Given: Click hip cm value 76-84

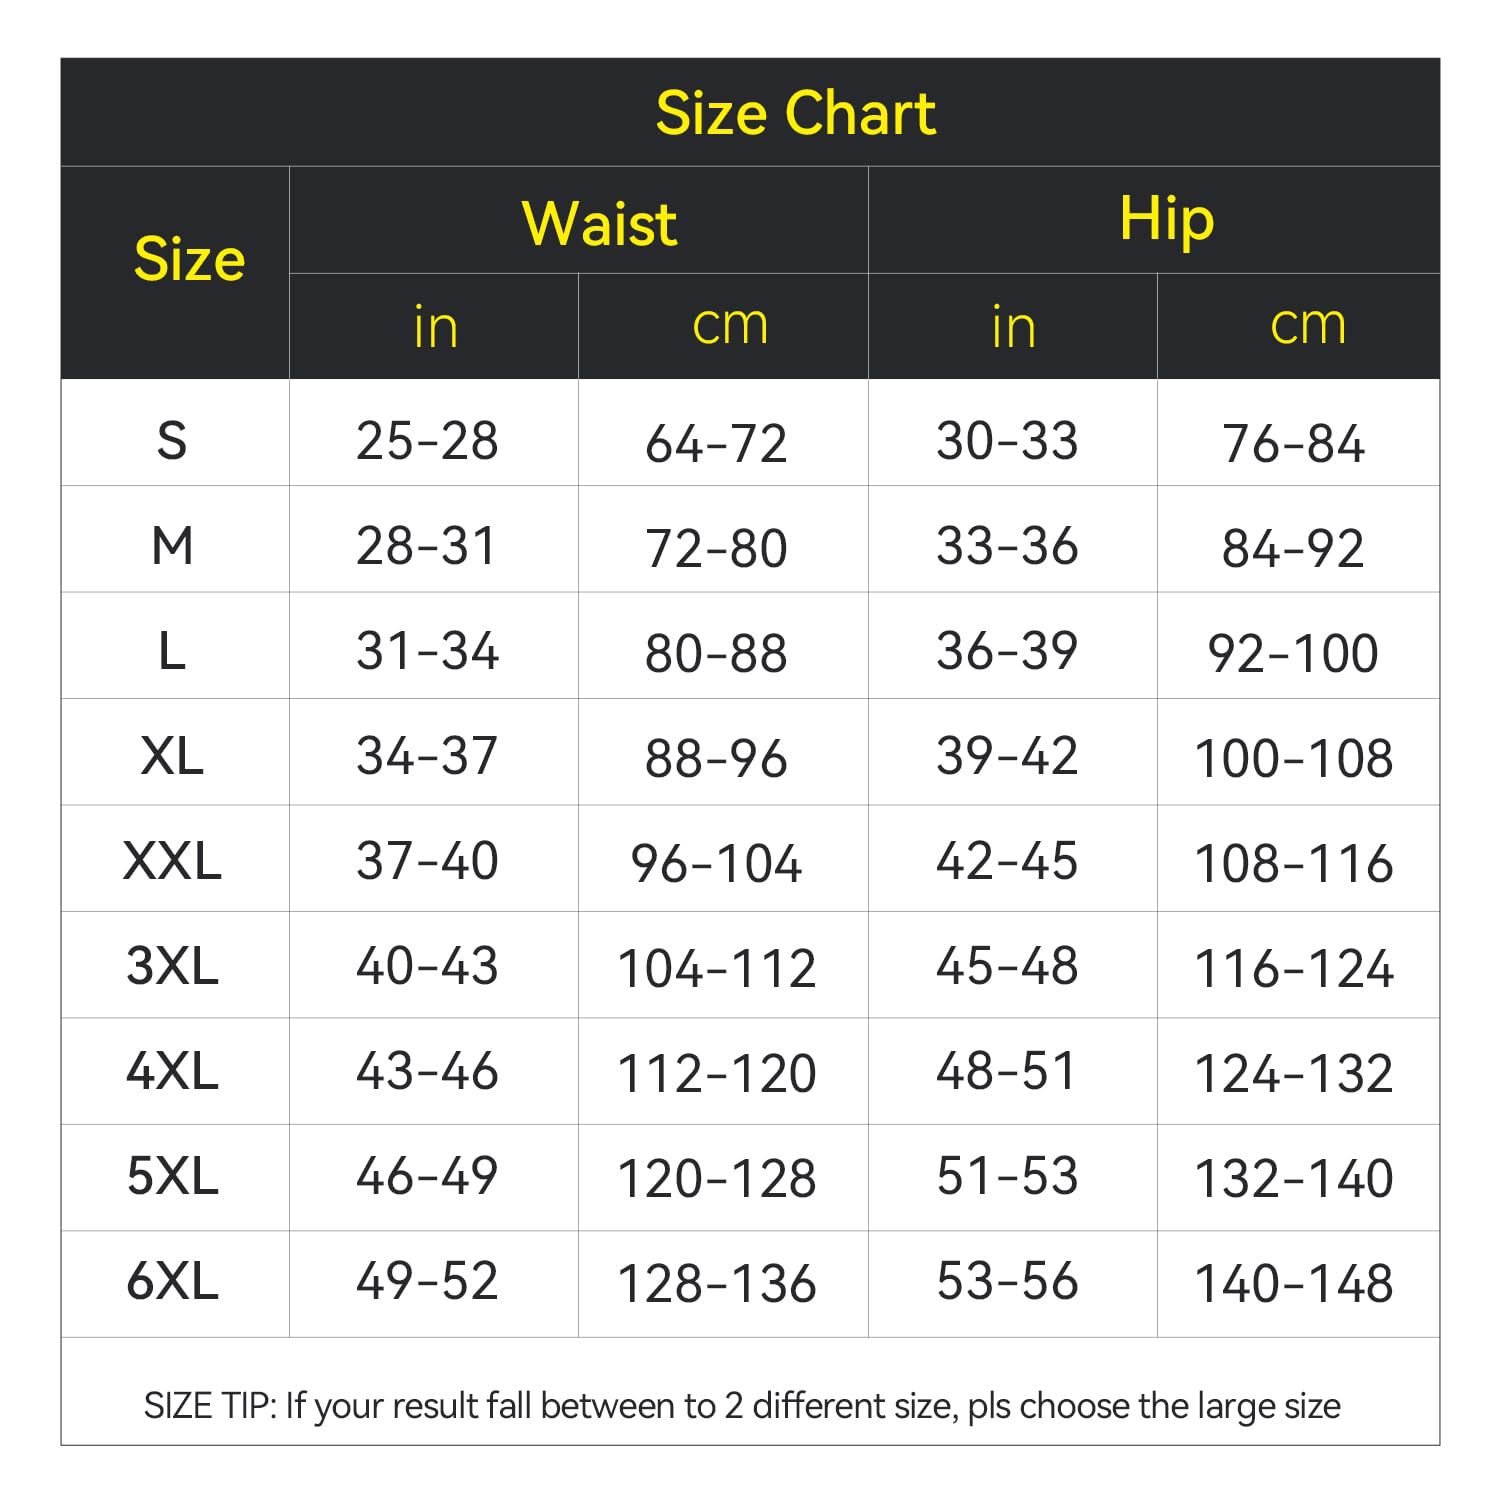Looking at the screenshot, I should tap(1293, 443).
